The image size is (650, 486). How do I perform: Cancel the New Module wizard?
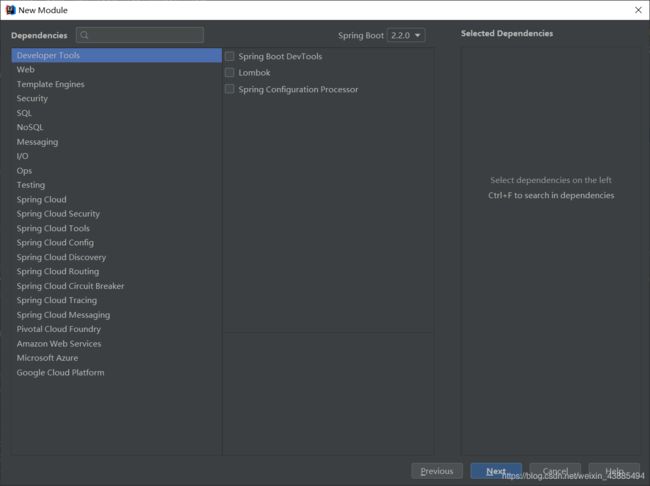(555, 471)
